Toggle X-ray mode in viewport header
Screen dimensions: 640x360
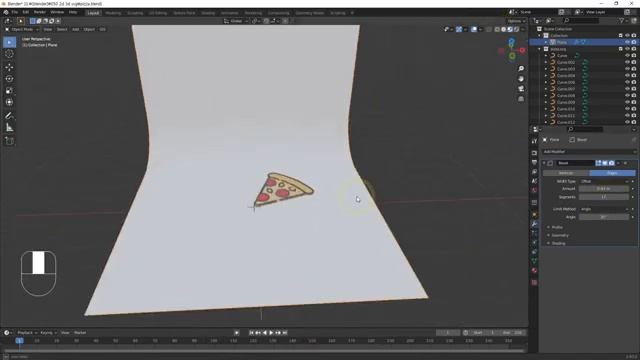point(489,29)
